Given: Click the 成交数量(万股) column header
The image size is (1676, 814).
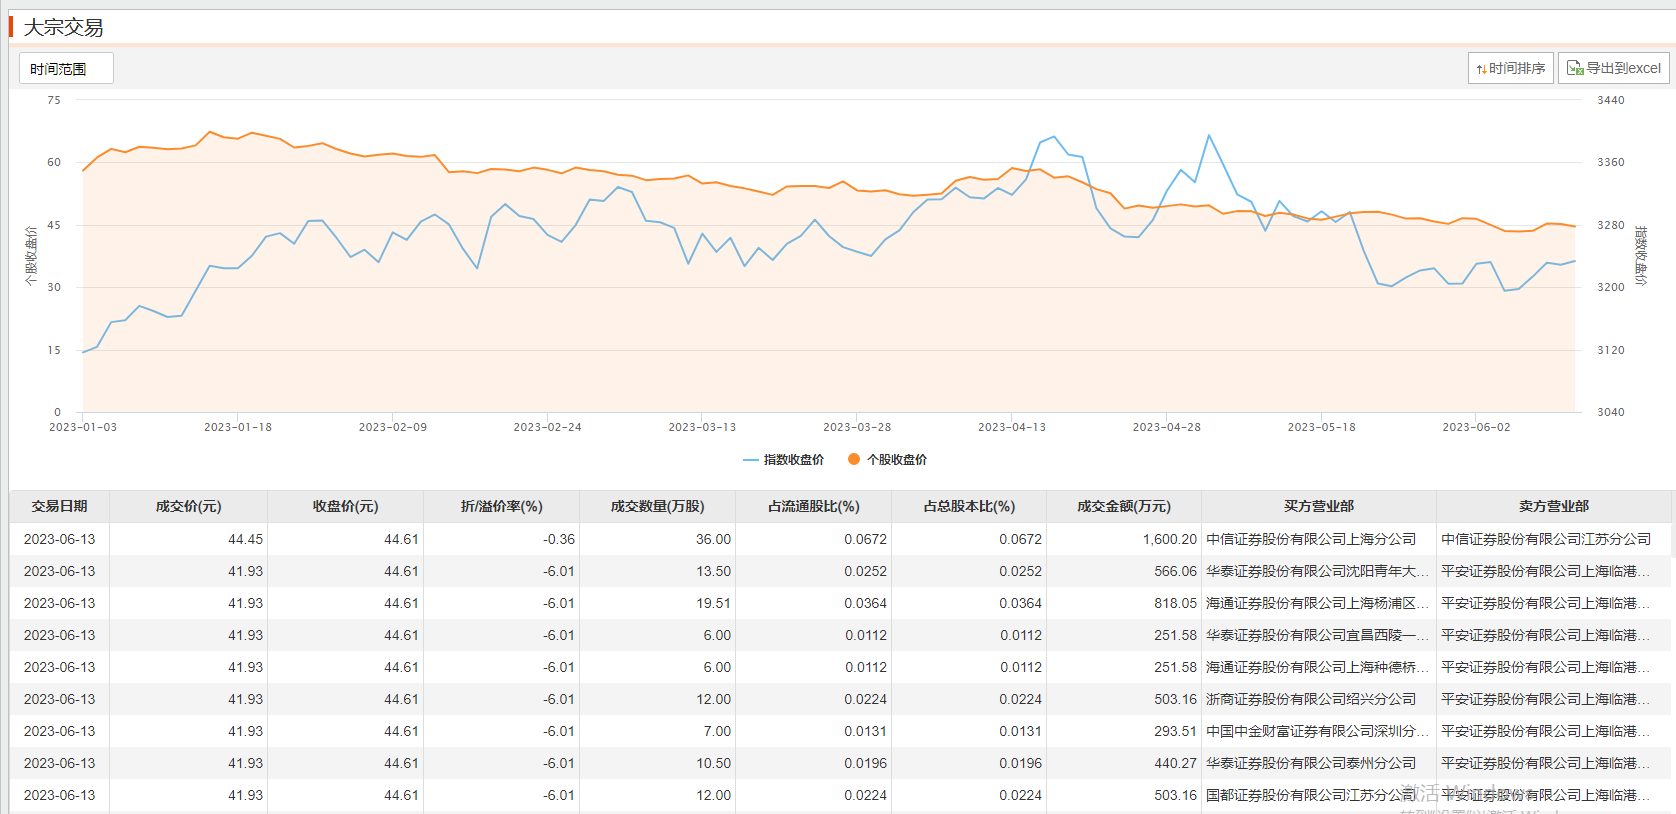Looking at the screenshot, I should [657, 506].
